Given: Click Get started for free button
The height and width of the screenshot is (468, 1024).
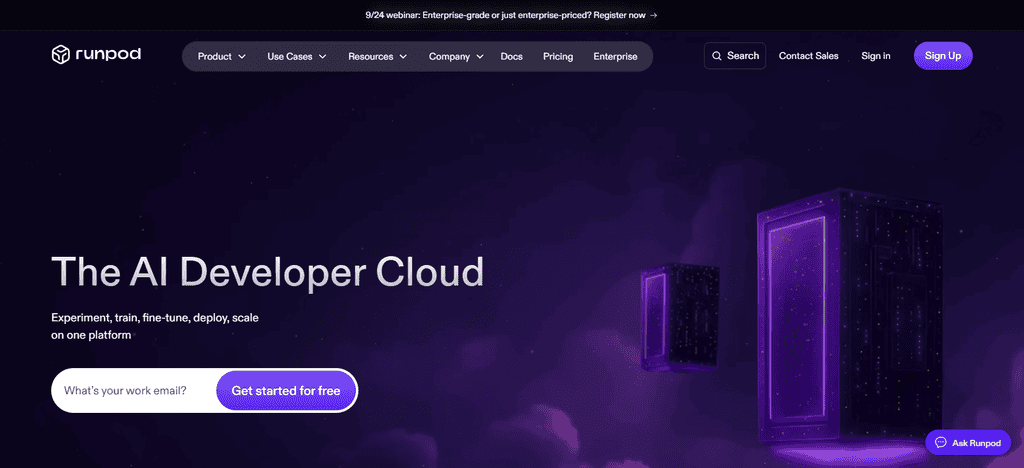Looking at the screenshot, I should (x=286, y=391).
